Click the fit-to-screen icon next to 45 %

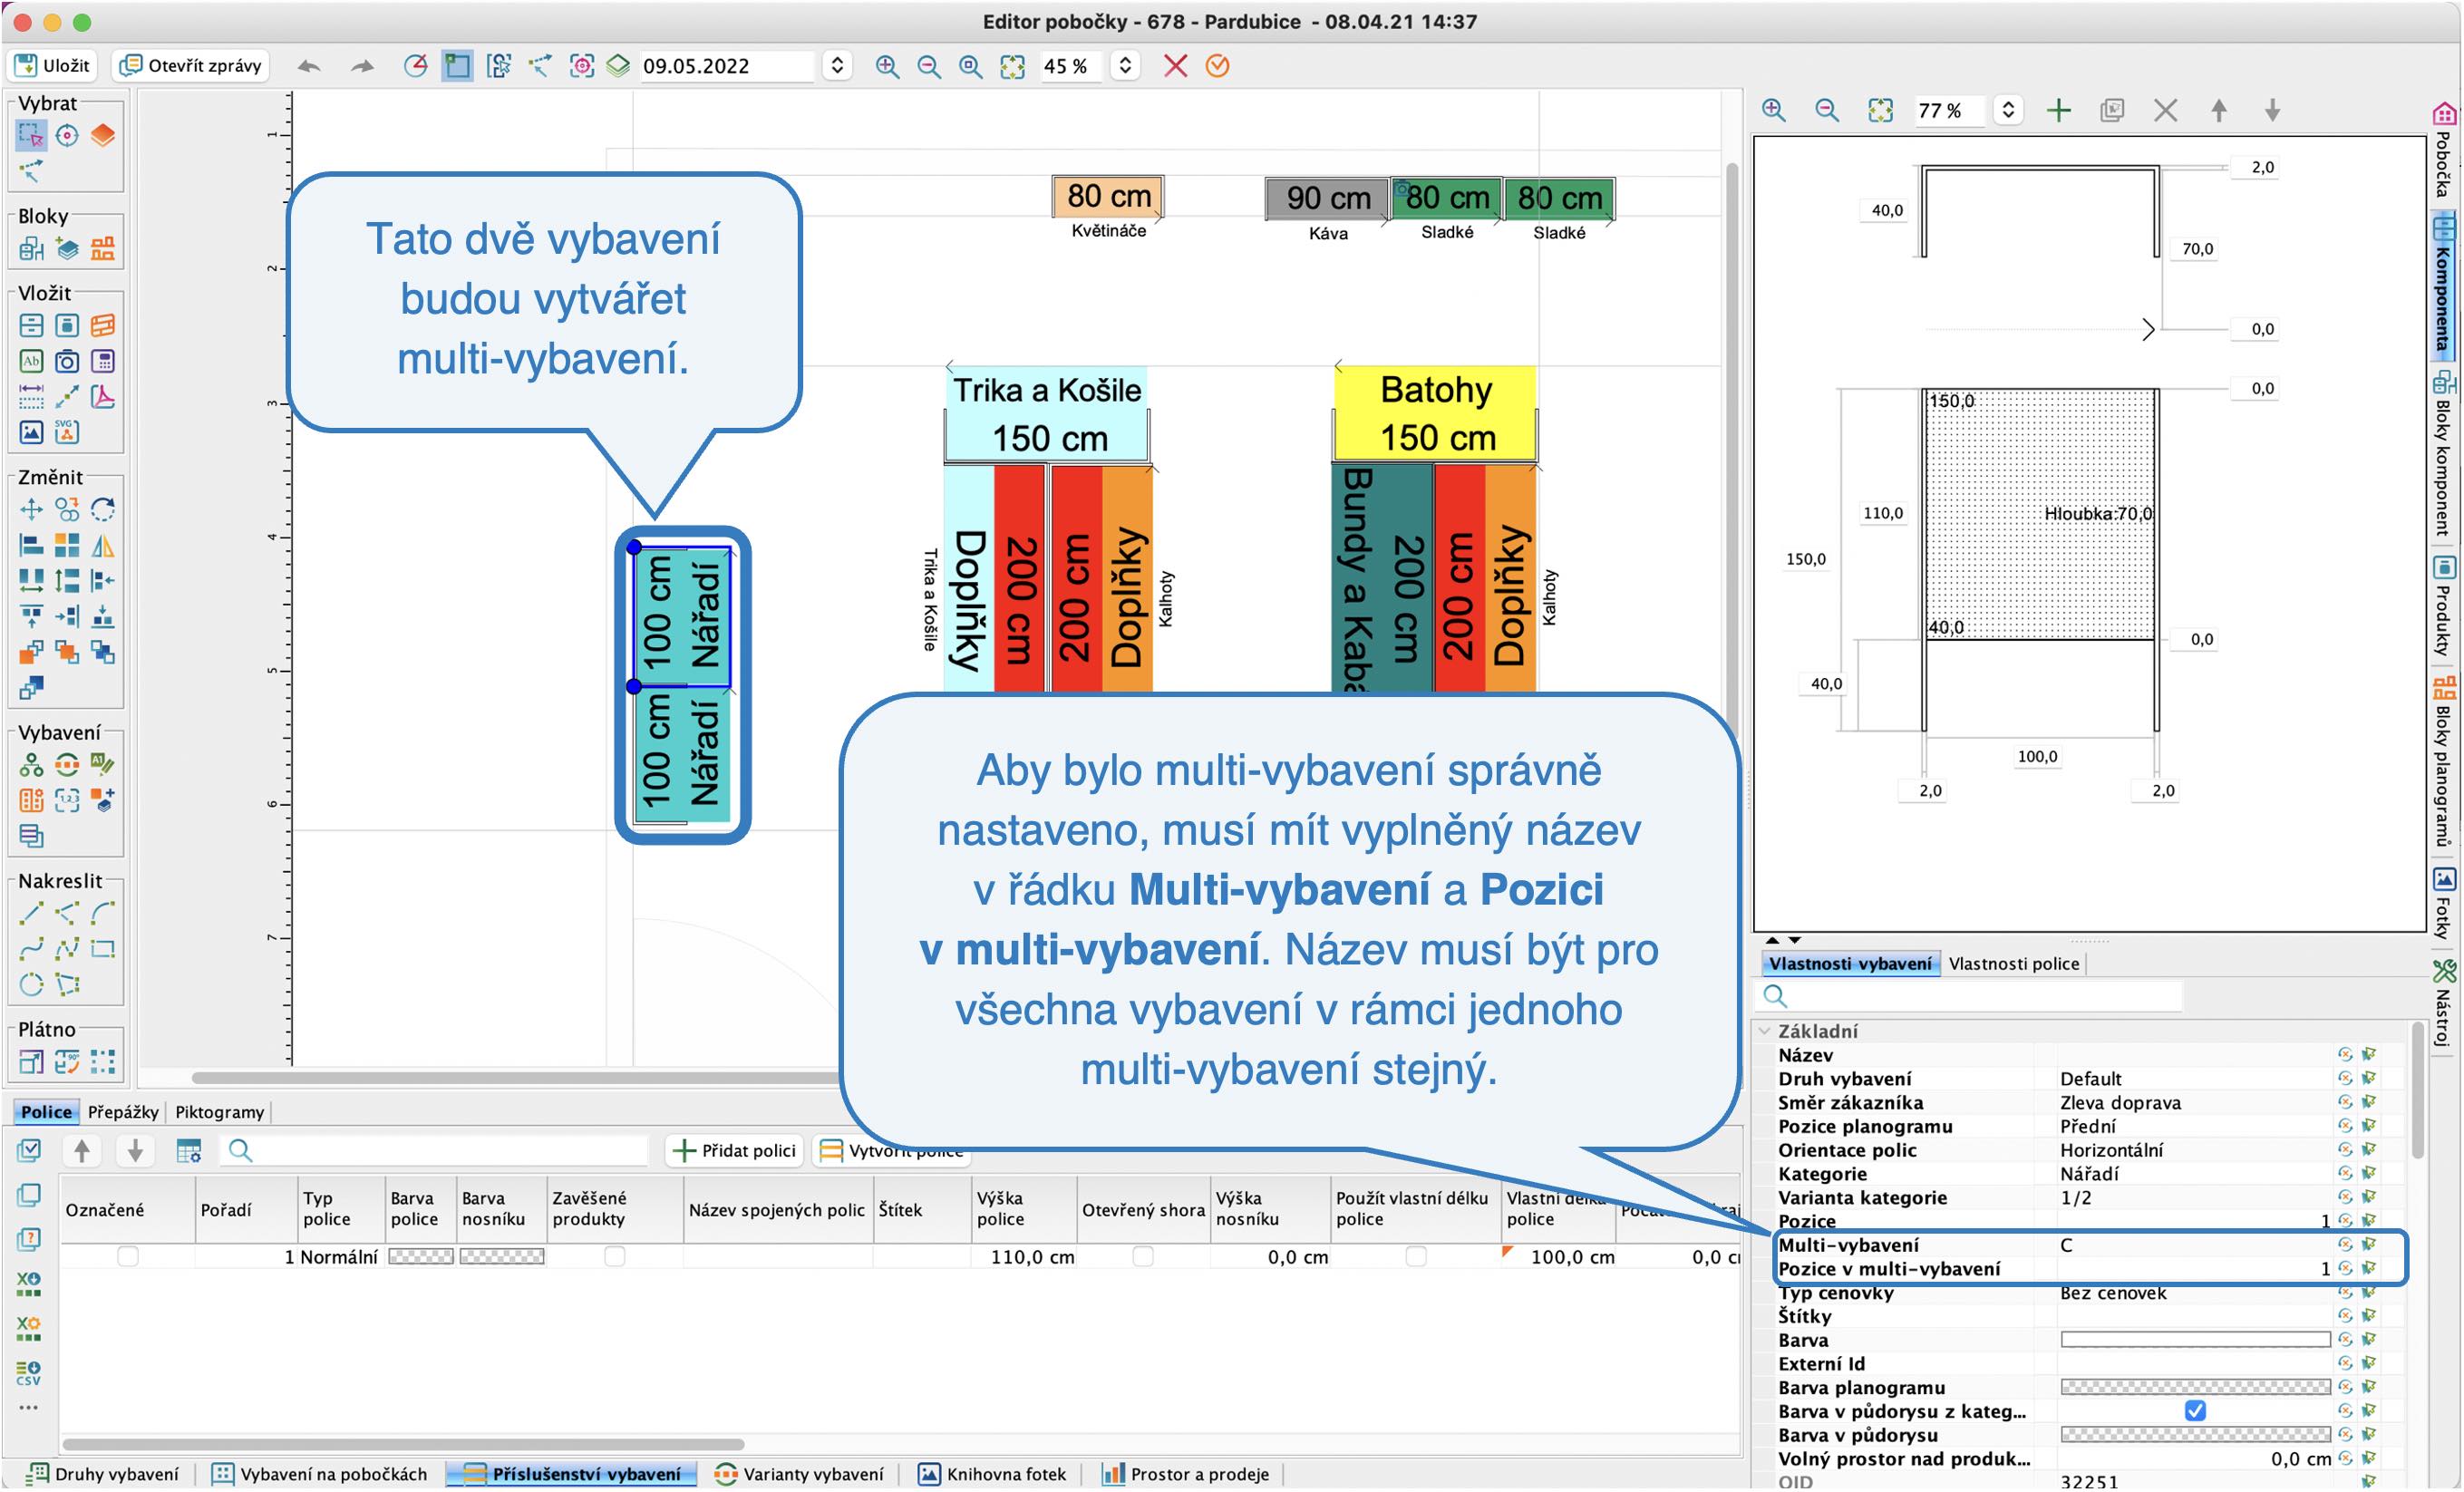1012,66
